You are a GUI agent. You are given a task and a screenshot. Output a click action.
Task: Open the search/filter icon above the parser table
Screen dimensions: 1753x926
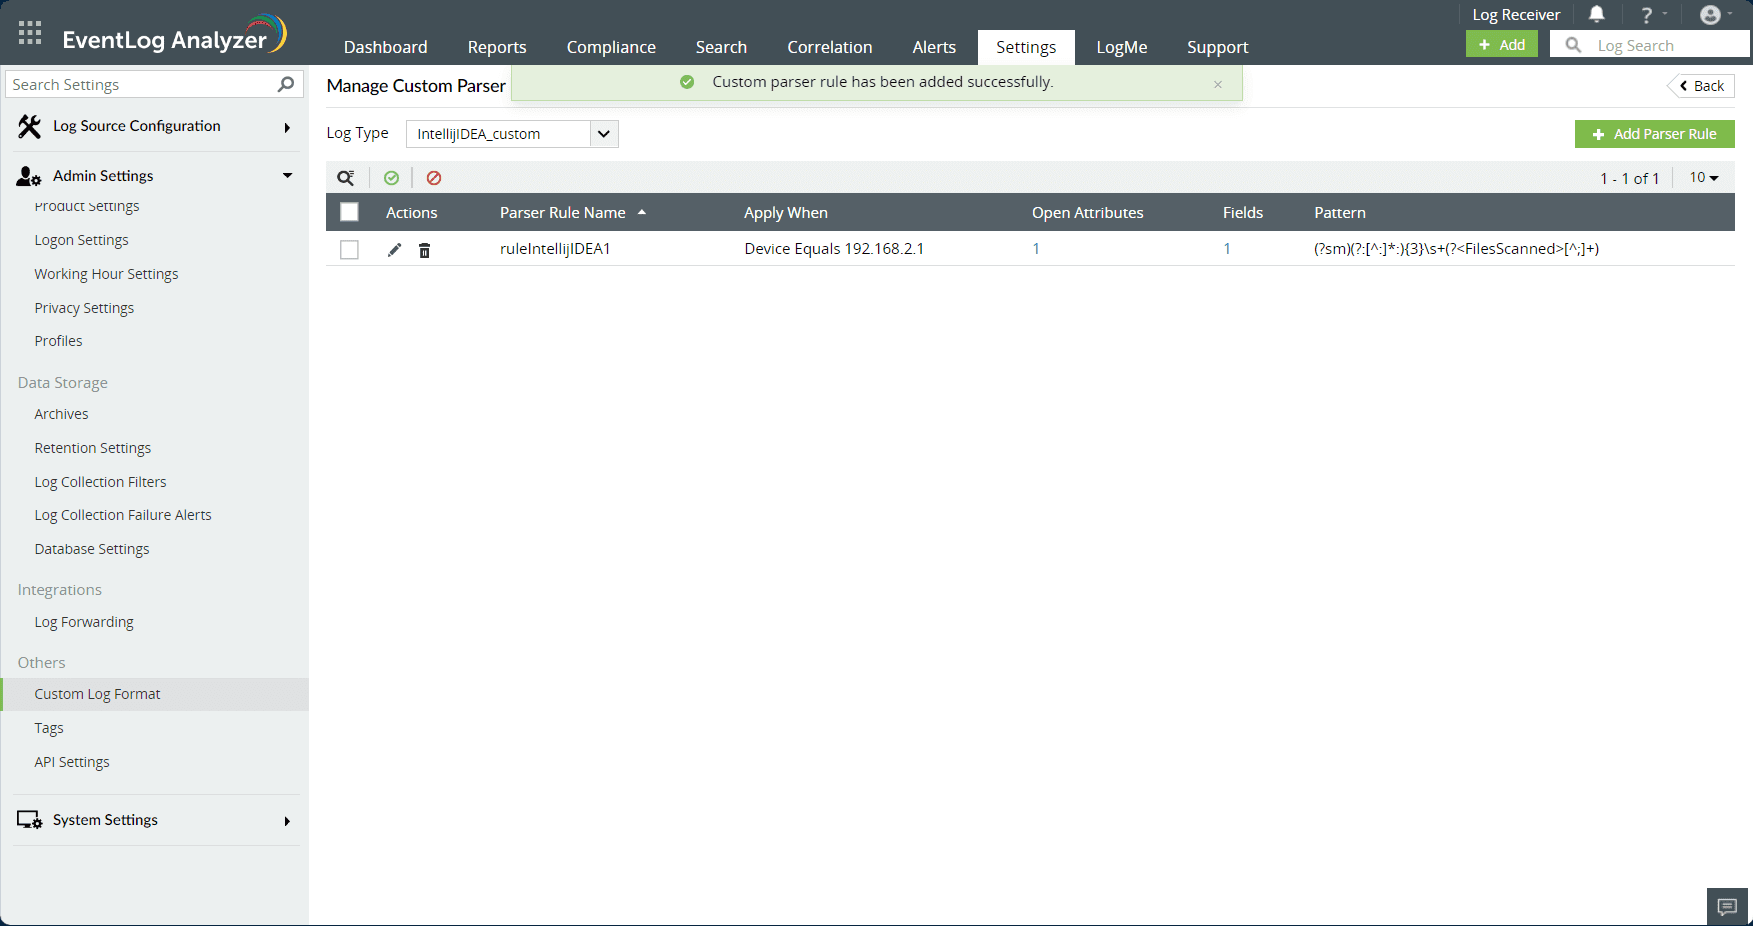346,177
